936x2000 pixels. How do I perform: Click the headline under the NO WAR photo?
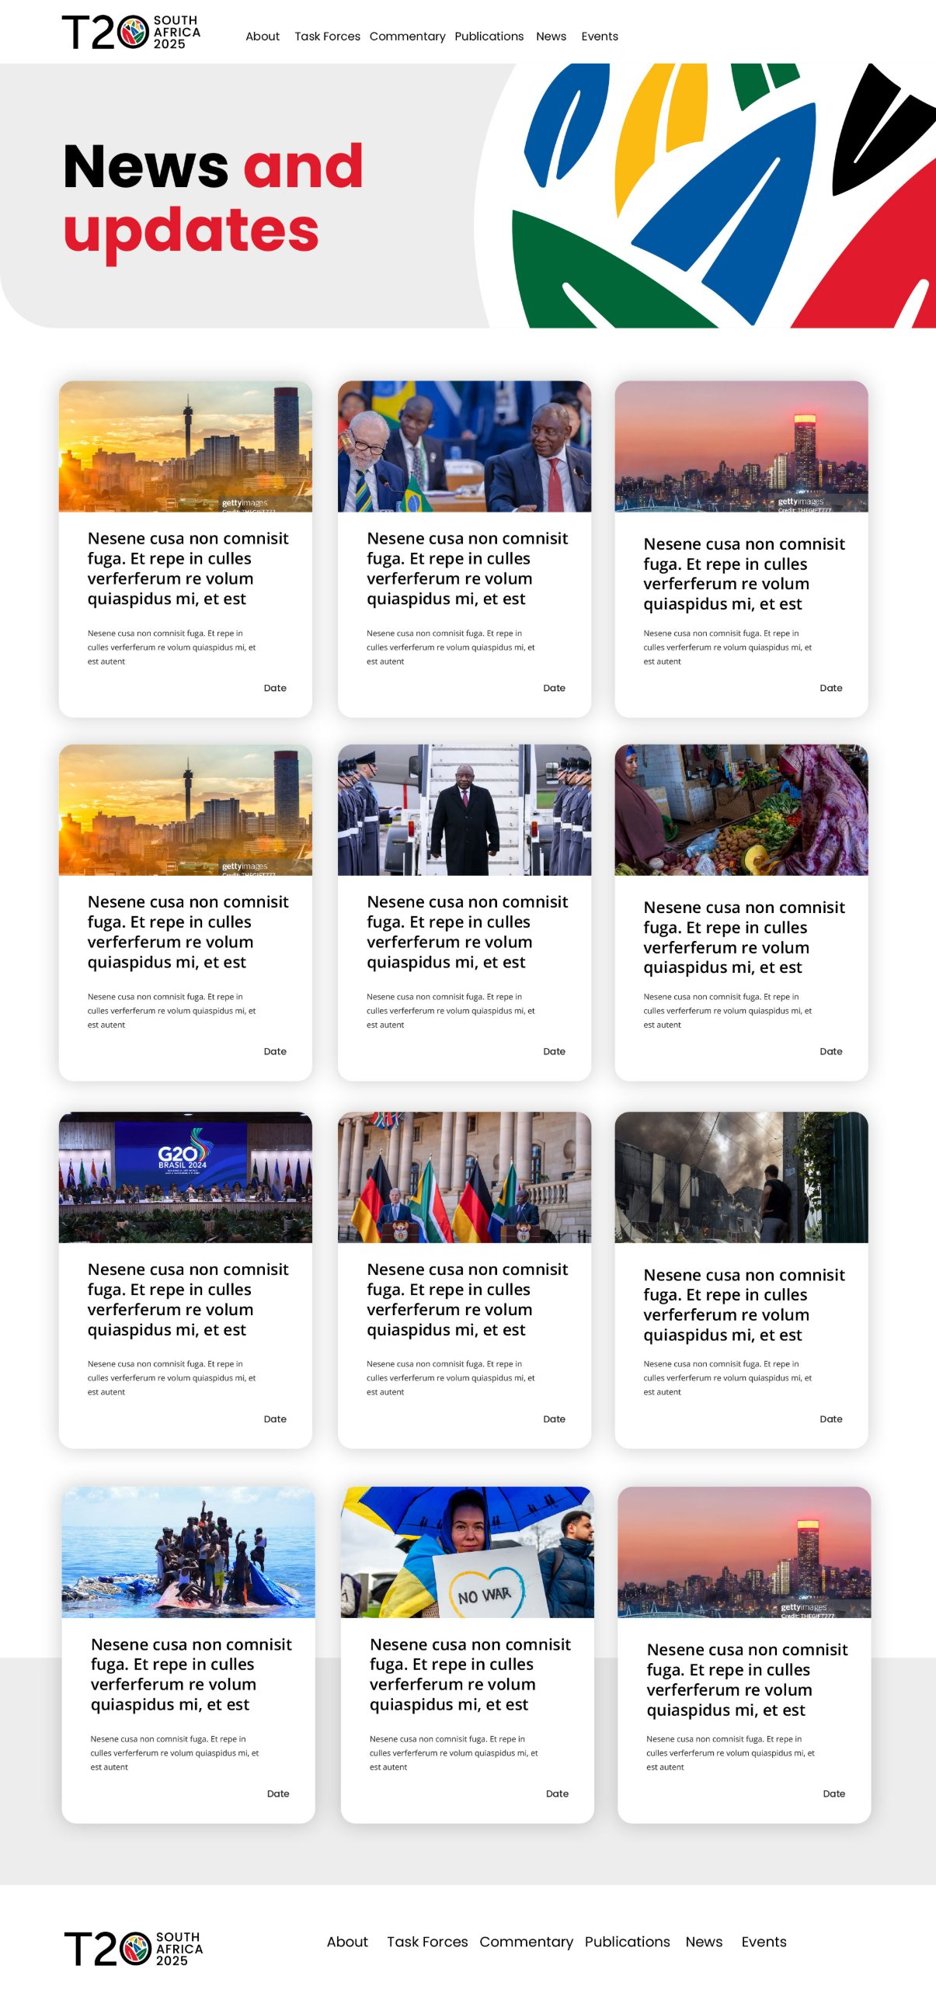[470, 1675]
